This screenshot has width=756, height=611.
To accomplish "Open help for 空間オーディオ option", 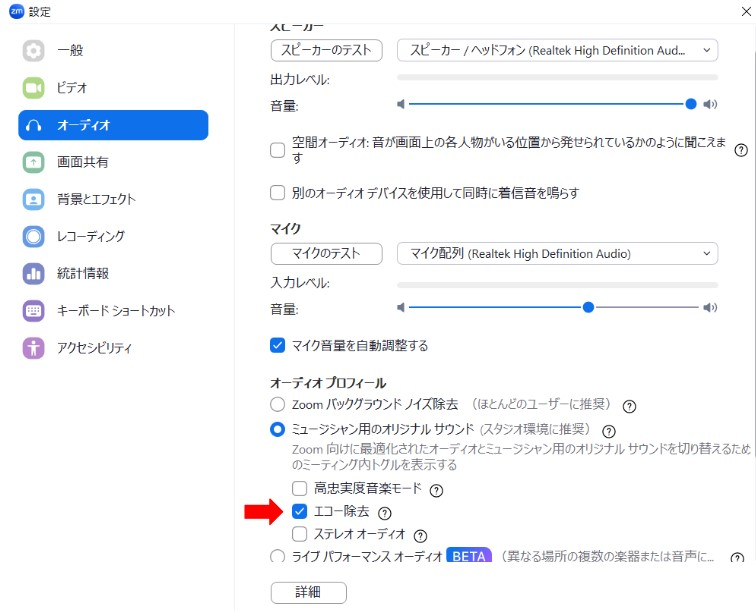I will pyautogui.click(x=741, y=150).
